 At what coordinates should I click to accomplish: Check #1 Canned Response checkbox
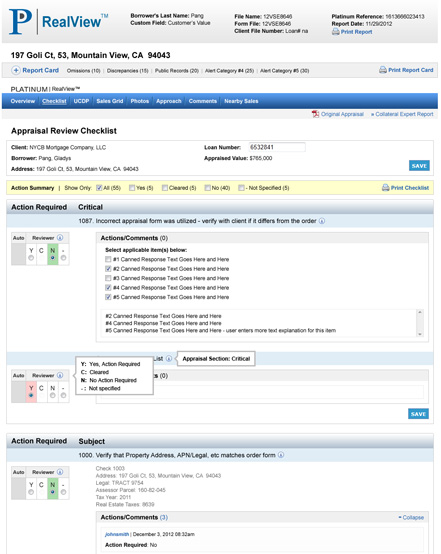[108, 259]
